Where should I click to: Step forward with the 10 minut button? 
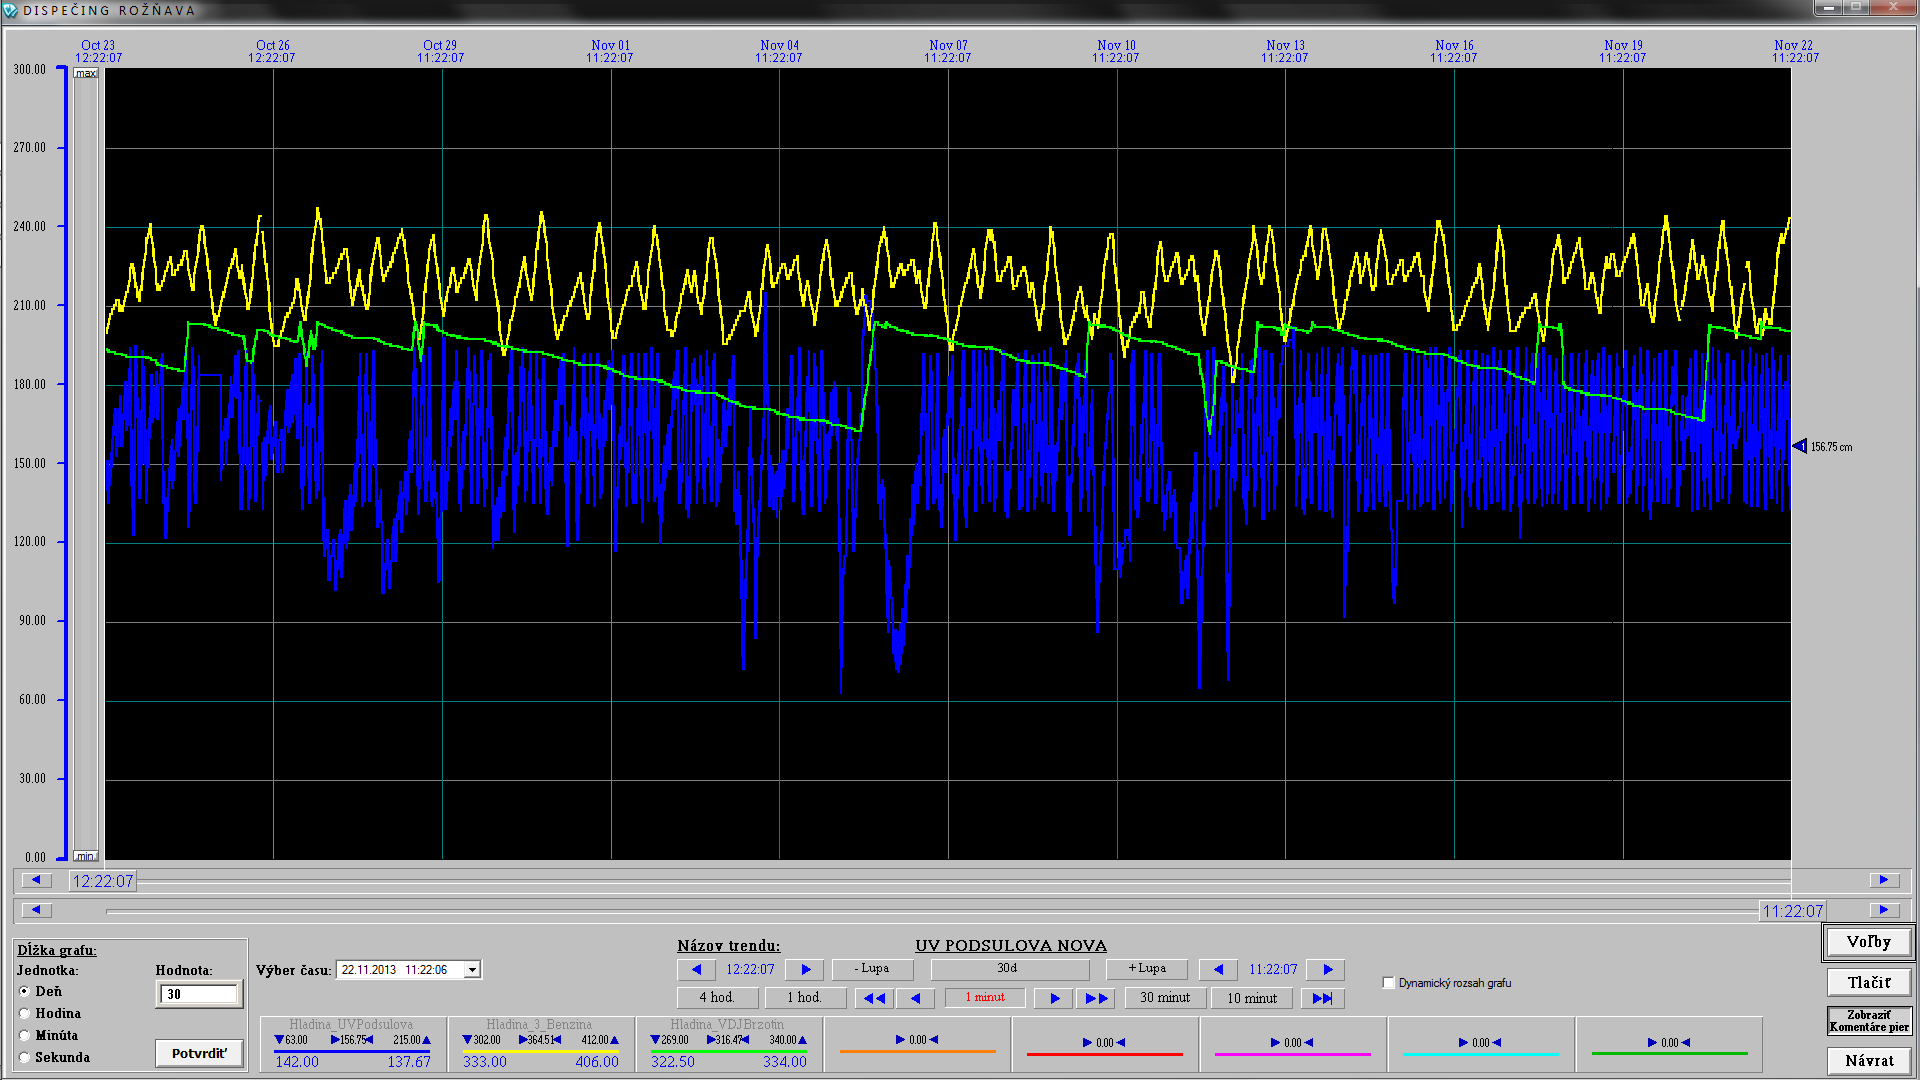pyautogui.click(x=1252, y=998)
